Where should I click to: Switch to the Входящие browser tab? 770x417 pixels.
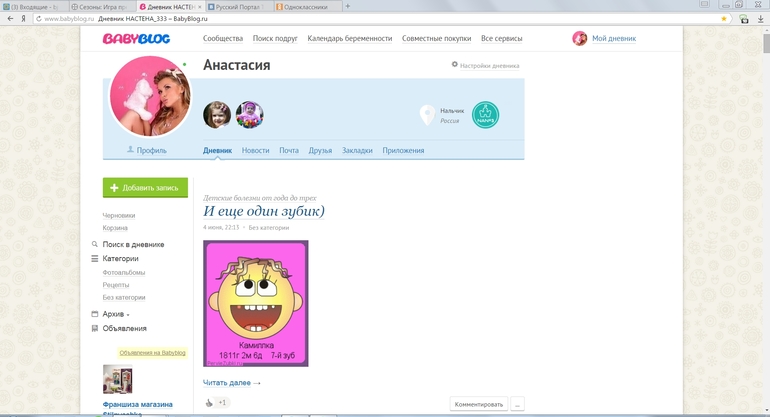33,7
